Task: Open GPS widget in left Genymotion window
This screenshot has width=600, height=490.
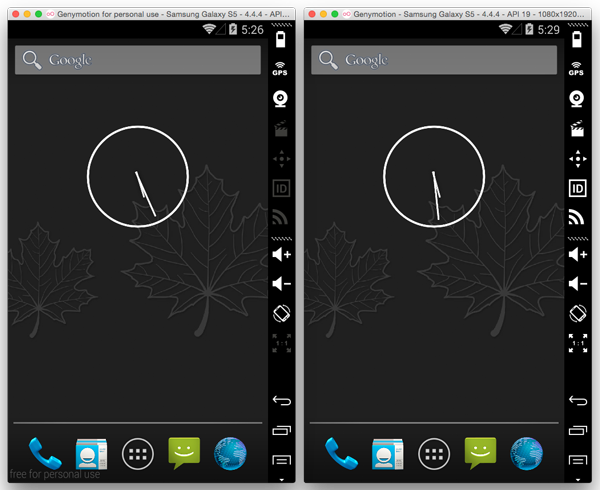Action: pos(280,69)
